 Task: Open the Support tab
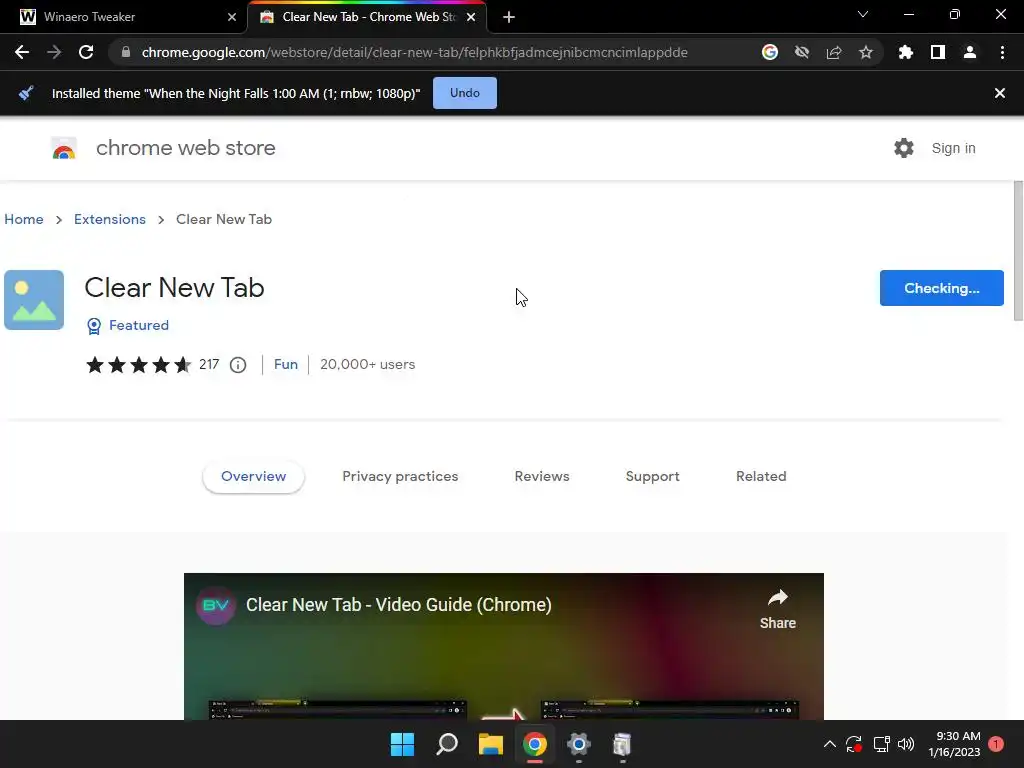pos(652,477)
